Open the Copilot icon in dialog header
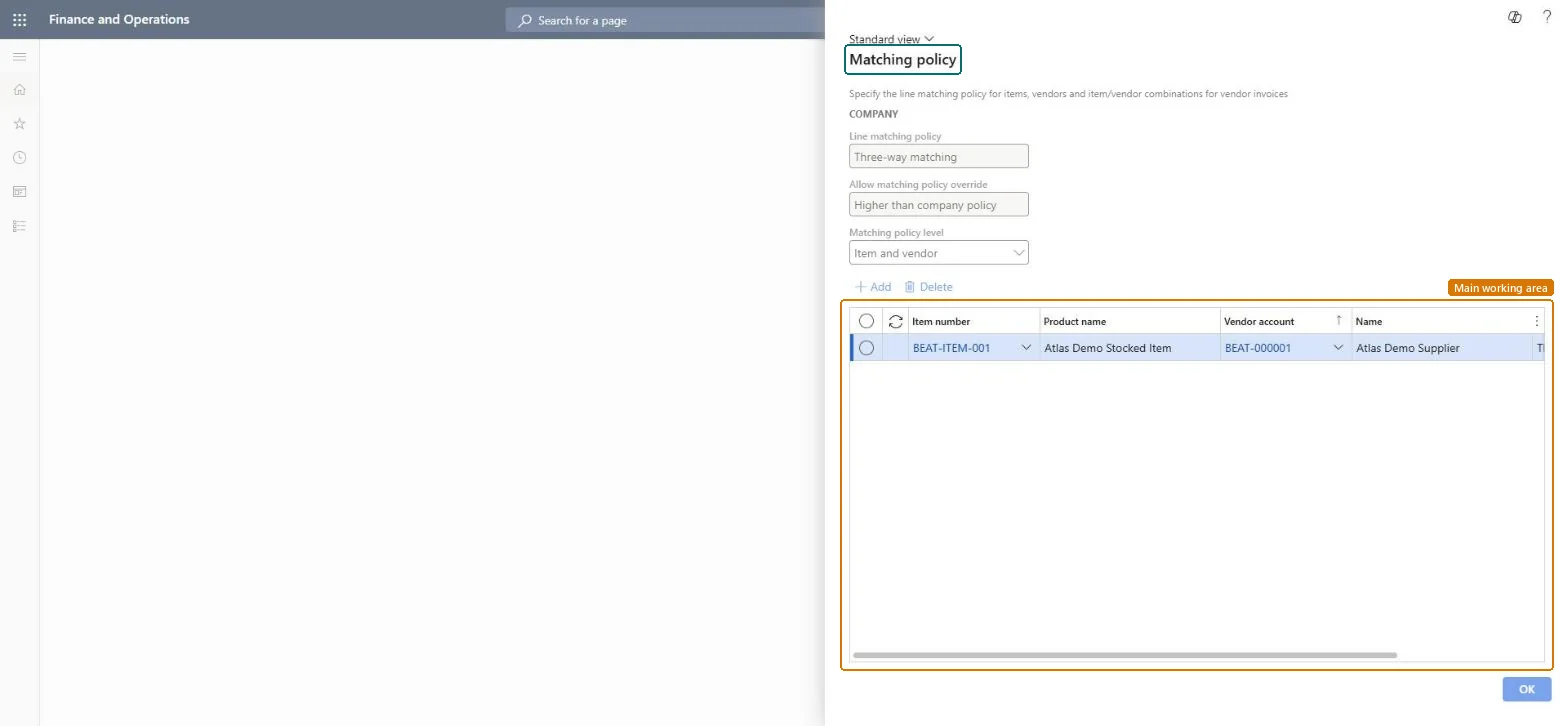Image resolution: width=1568 pixels, height=726 pixels. 1514,17
